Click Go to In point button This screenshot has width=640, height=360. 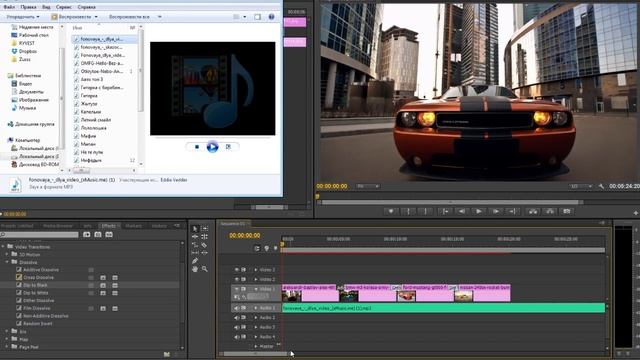445,211
